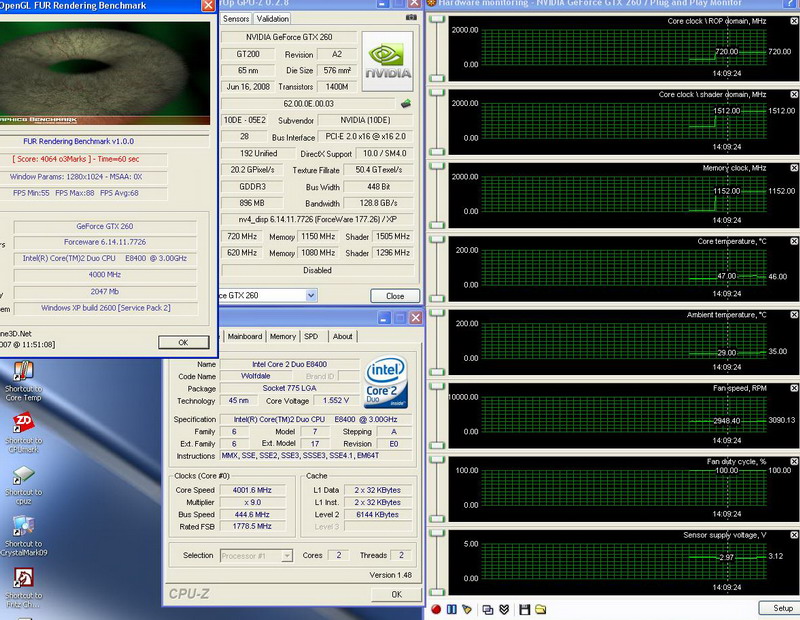800x620 pixels.
Task: Pause hardware monitoring with the blue pause icon
Action: coord(452,609)
